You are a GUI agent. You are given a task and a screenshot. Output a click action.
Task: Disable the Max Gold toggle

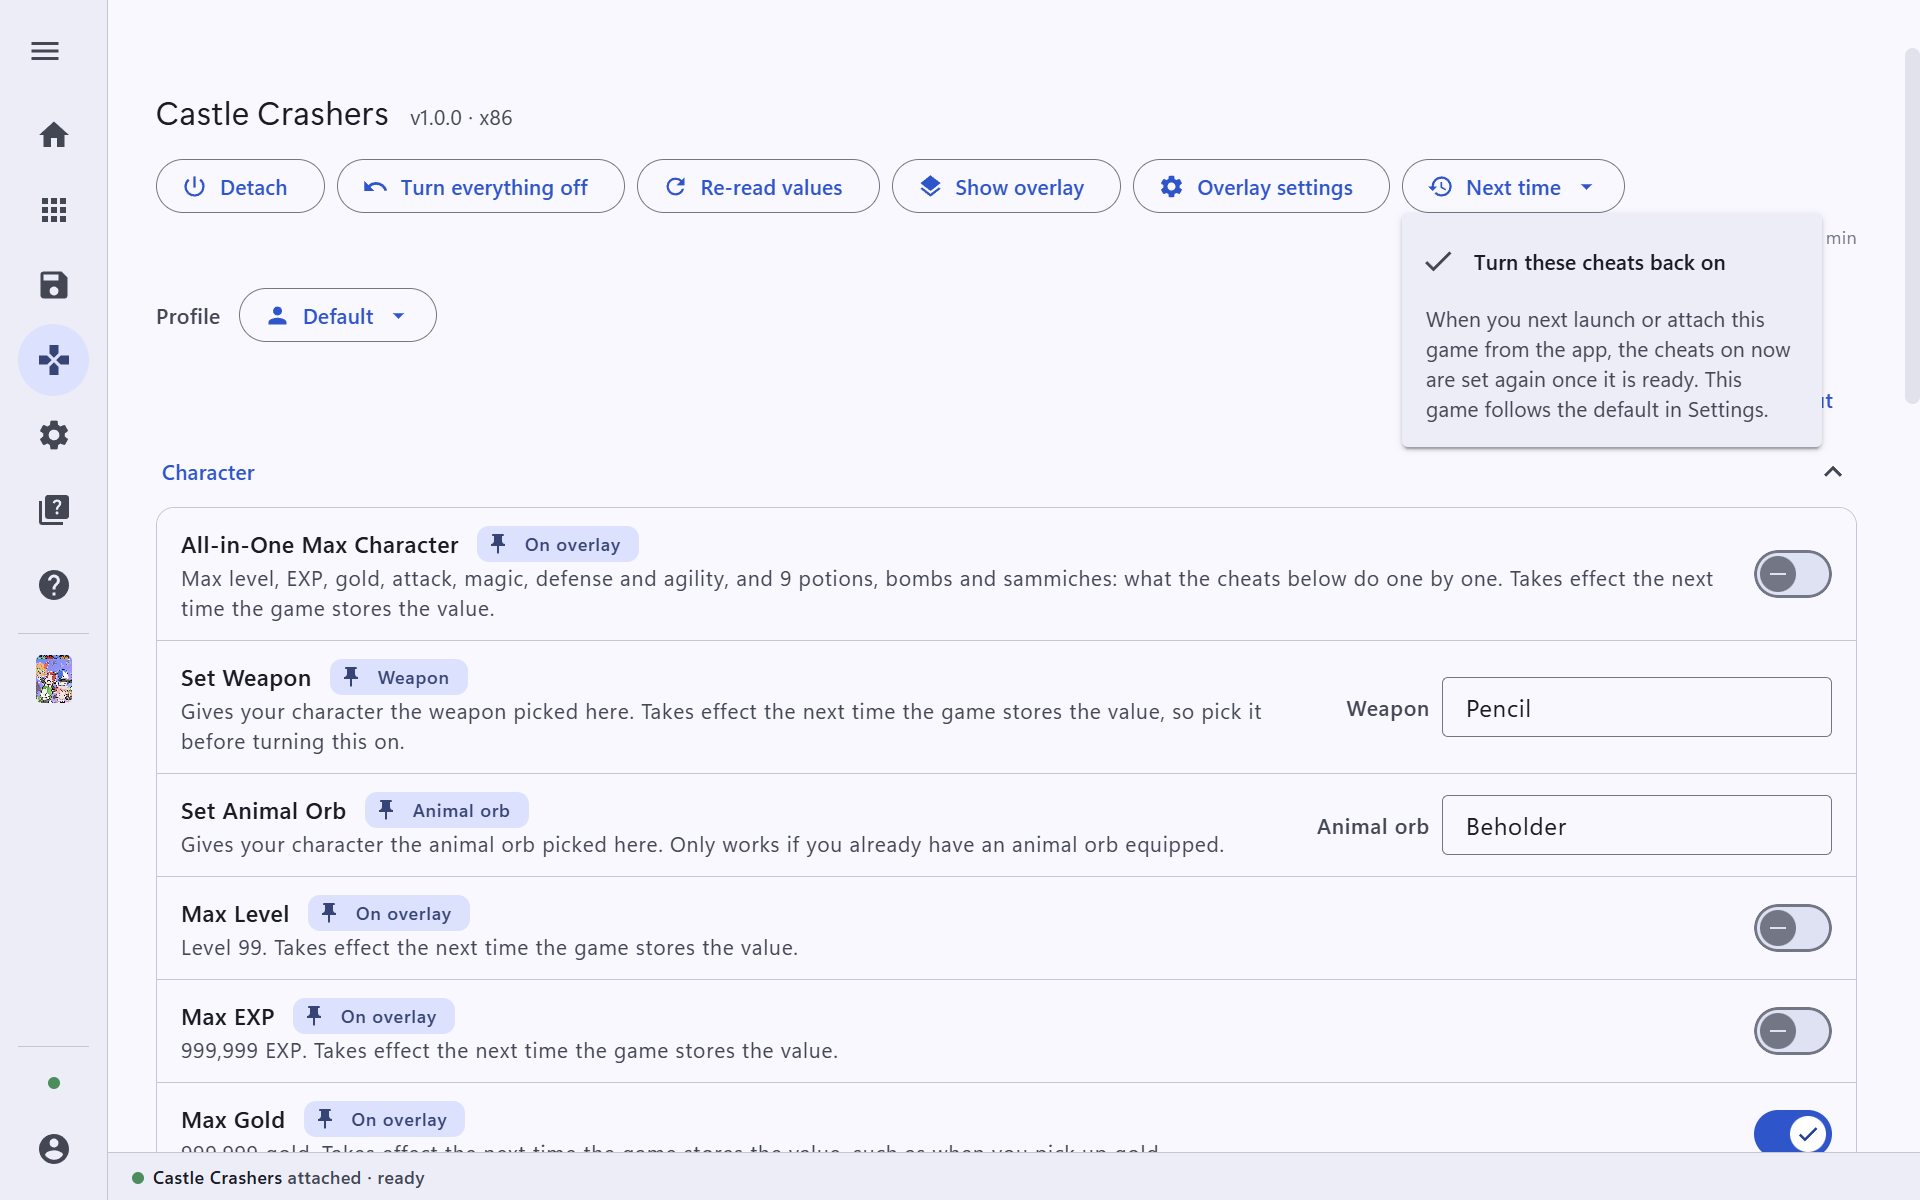coord(1792,1133)
